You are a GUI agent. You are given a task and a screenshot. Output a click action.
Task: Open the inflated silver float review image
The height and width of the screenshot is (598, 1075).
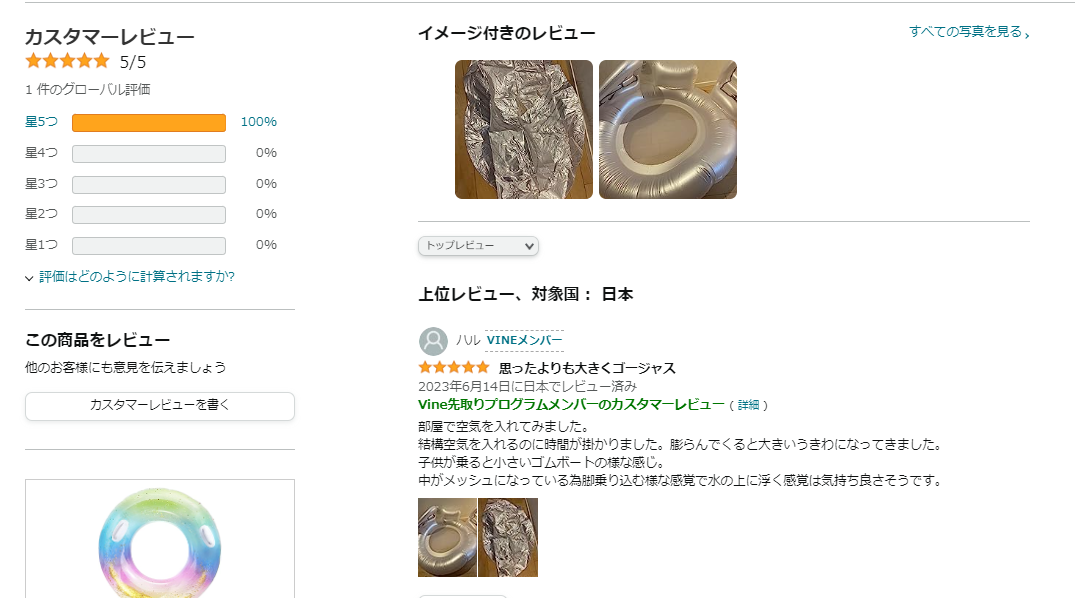(x=667, y=129)
